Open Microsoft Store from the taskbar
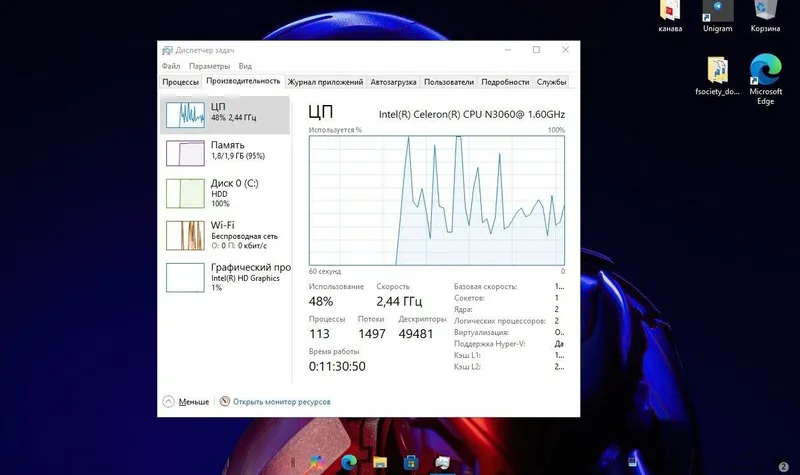 coord(411,462)
